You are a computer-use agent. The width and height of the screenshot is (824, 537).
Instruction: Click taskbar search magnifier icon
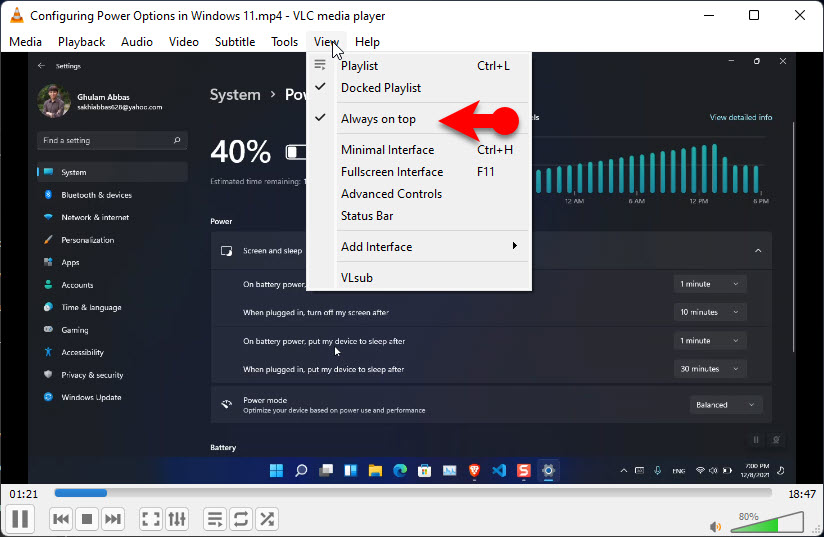coord(301,470)
